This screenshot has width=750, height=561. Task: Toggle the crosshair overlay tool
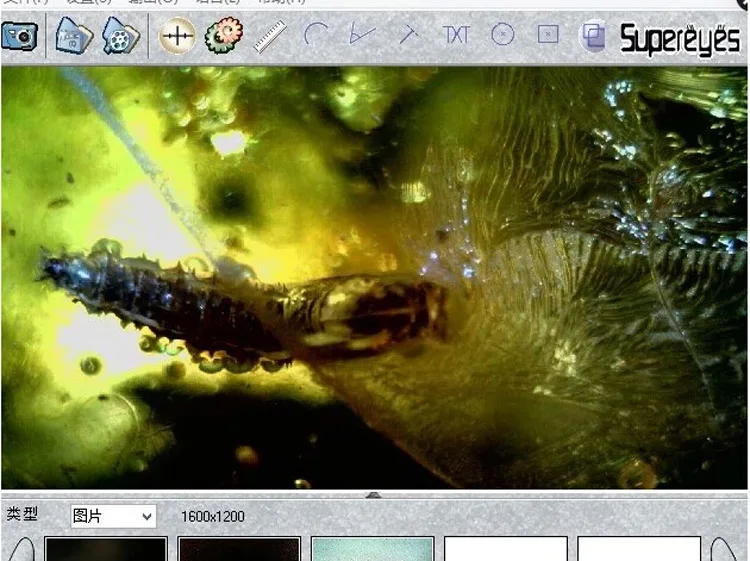pyautogui.click(x=177, y=36)
